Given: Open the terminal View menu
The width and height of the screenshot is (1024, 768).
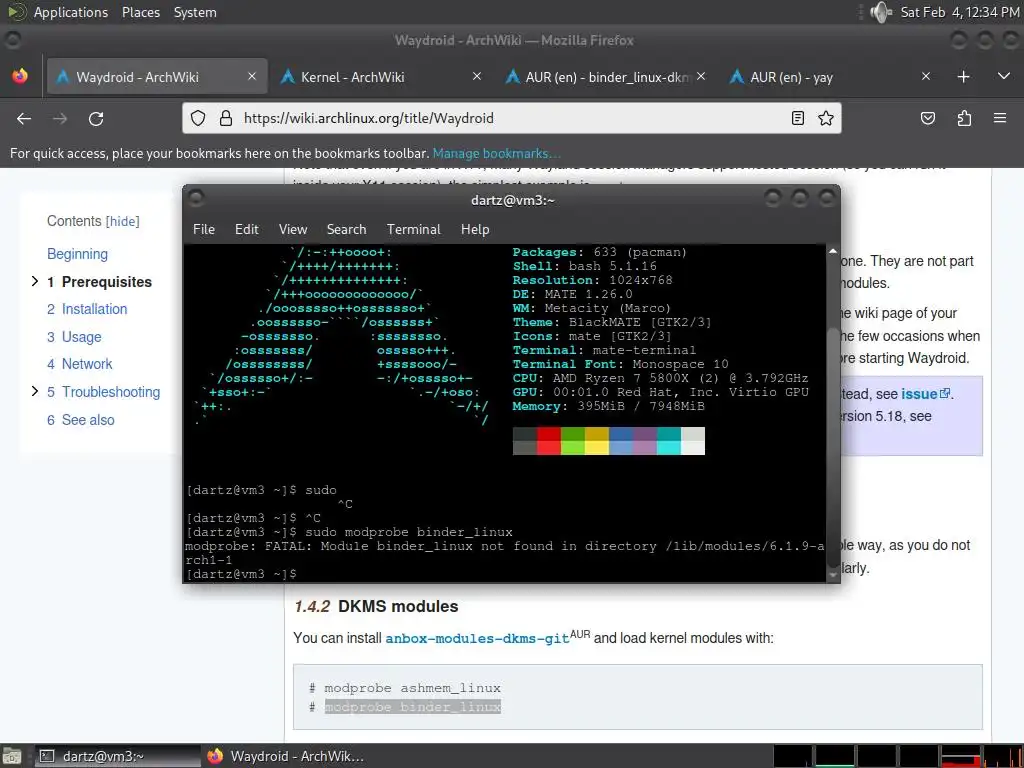Looking at the screenshot, I should click(293, 229).
